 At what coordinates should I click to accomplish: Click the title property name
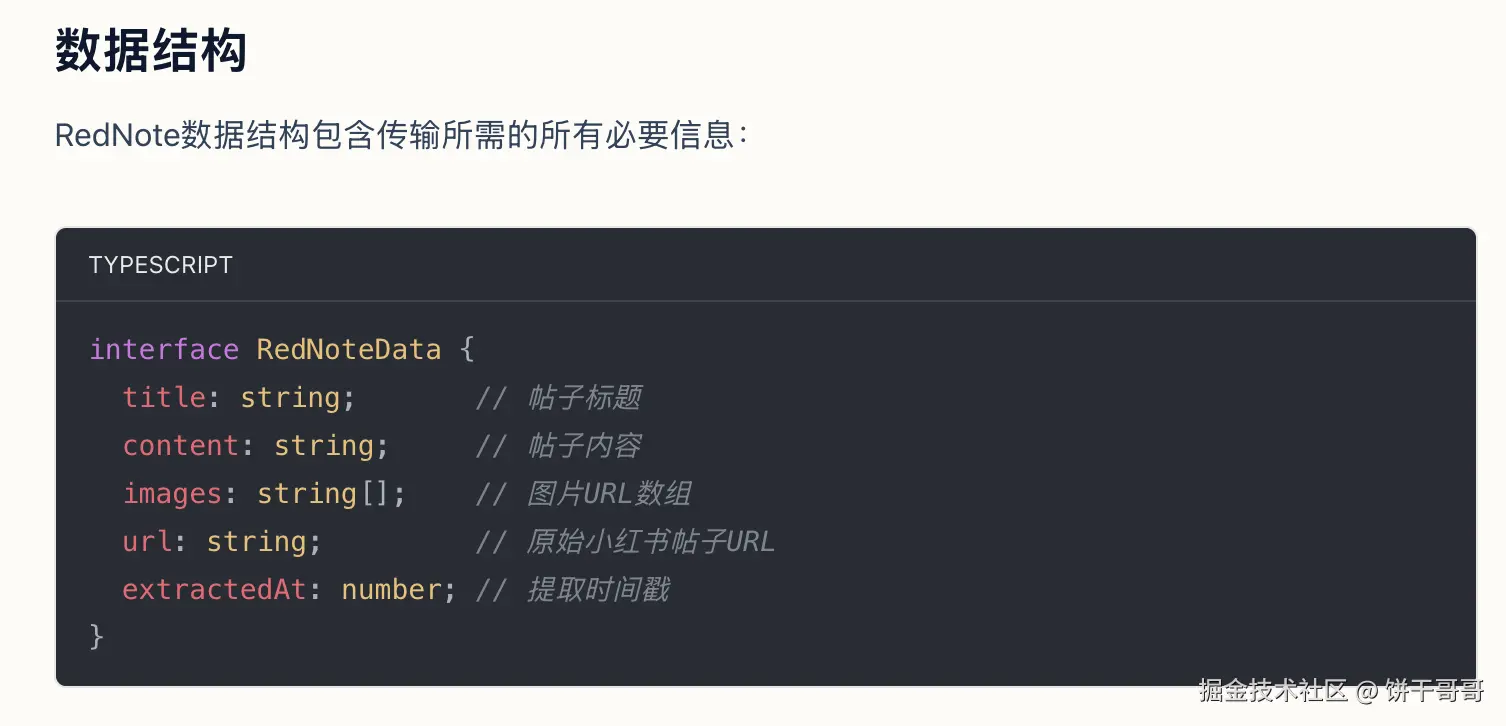tap(164, 397)
